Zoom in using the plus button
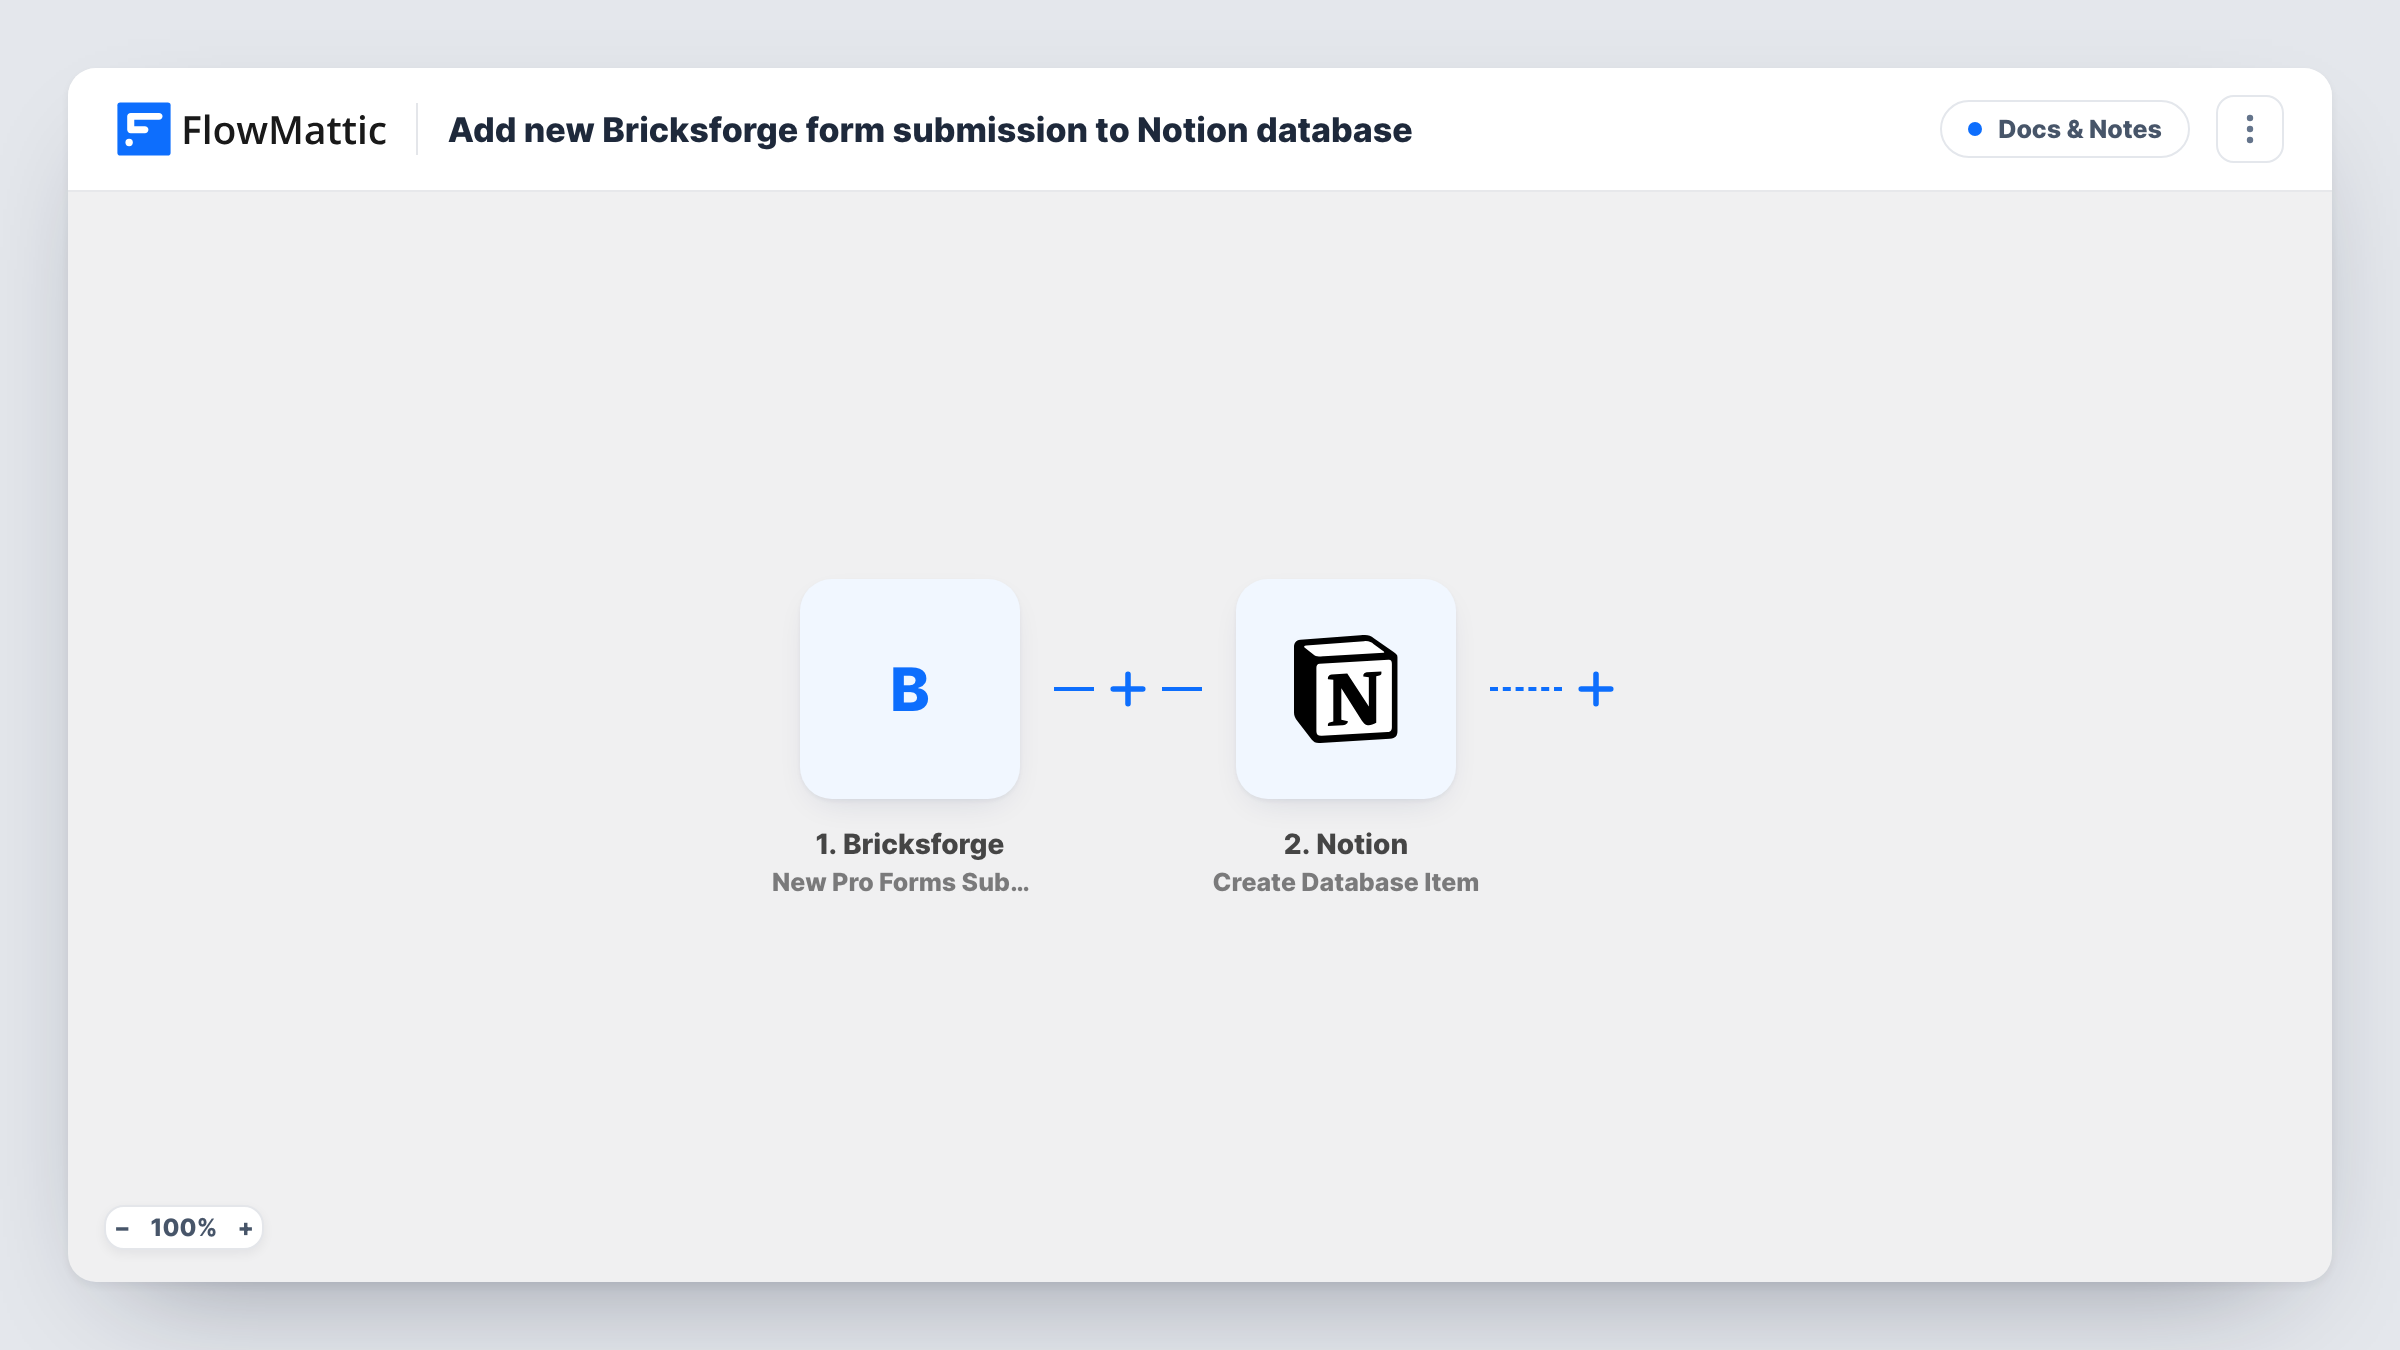 tap(245, 1228)
